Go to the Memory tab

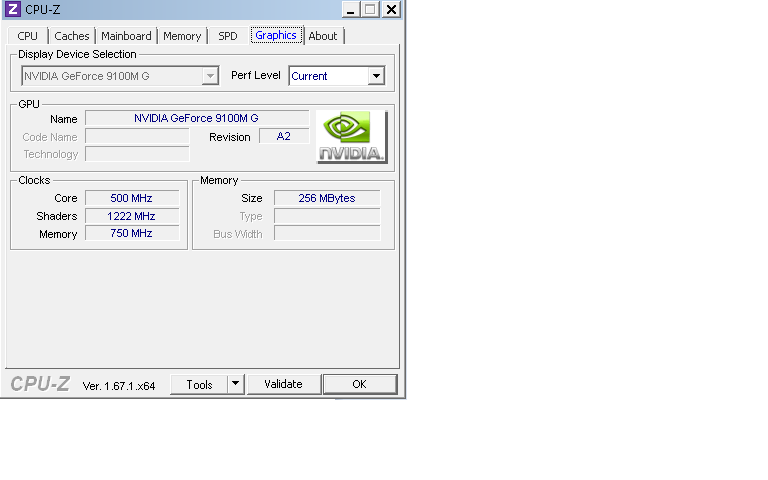tap(182, 36)
